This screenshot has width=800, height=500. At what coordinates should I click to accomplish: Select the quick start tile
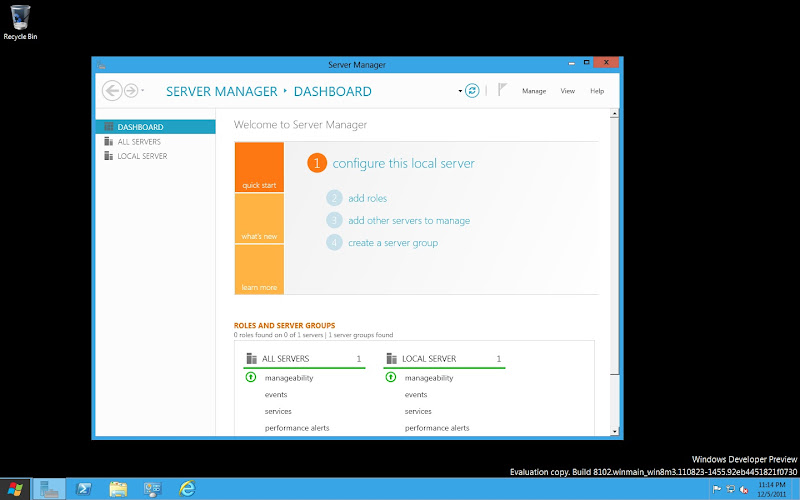pyautogui.click(x=259, y=167)
